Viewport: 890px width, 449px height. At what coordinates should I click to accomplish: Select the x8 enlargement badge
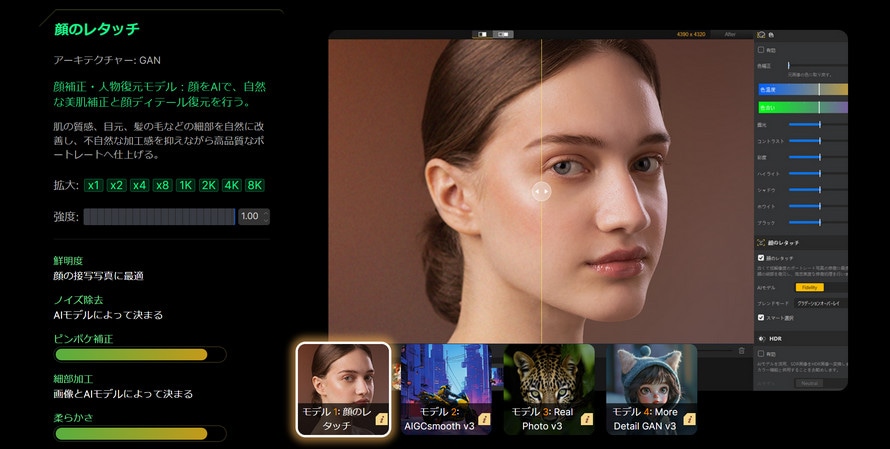[162, 185]
